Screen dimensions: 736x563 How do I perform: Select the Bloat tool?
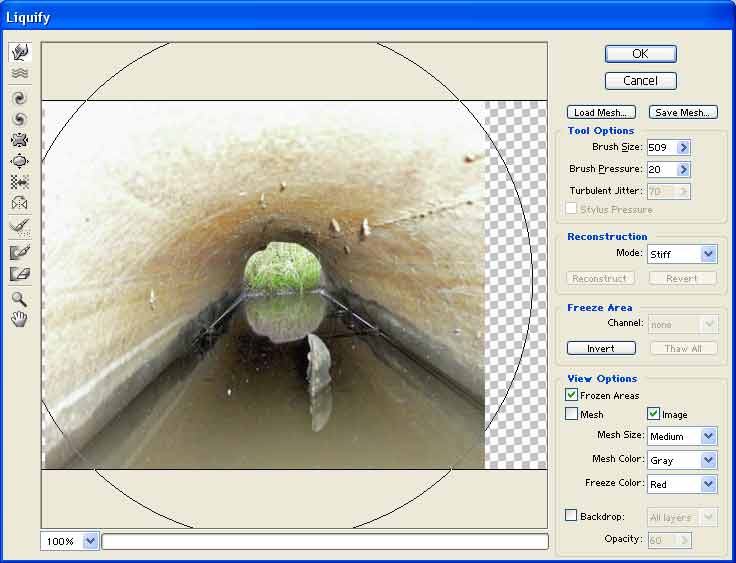[19, 161]
